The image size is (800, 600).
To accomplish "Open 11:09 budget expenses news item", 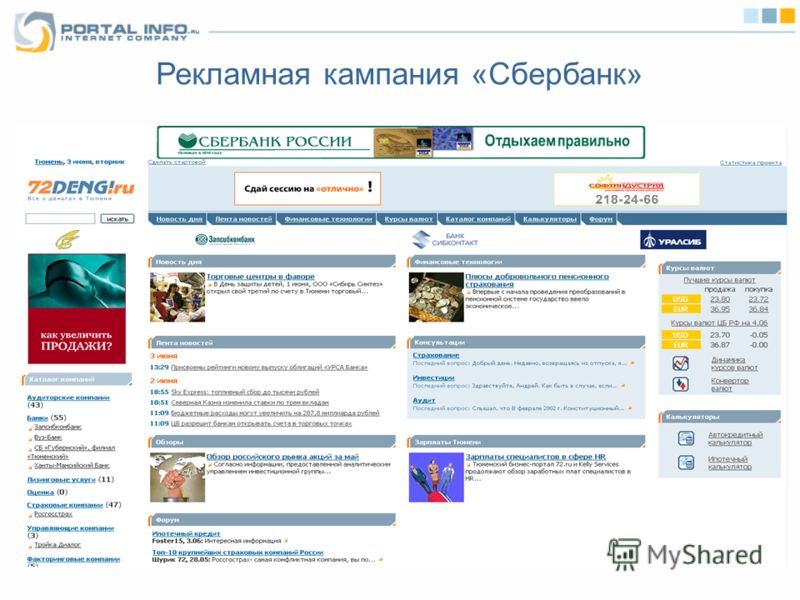I will coord(275,413).
